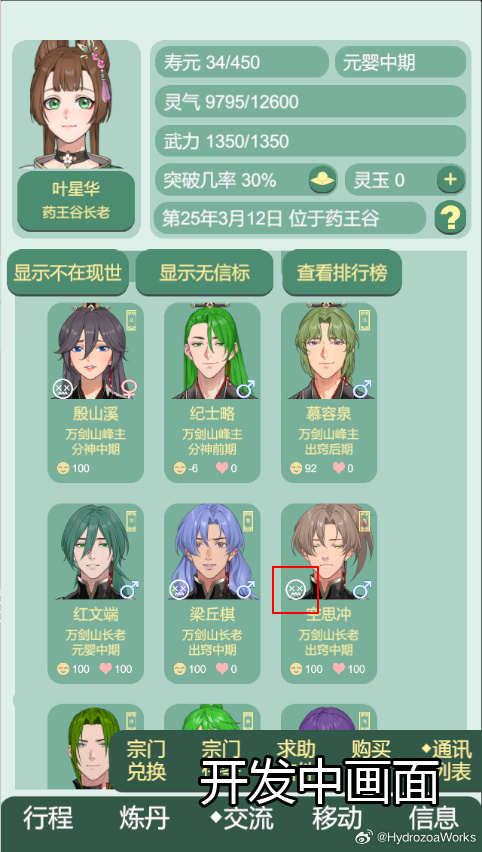Click the female symbol on 殷山溪's card
This screenshot has width=482, height=852.
(129, 389)
